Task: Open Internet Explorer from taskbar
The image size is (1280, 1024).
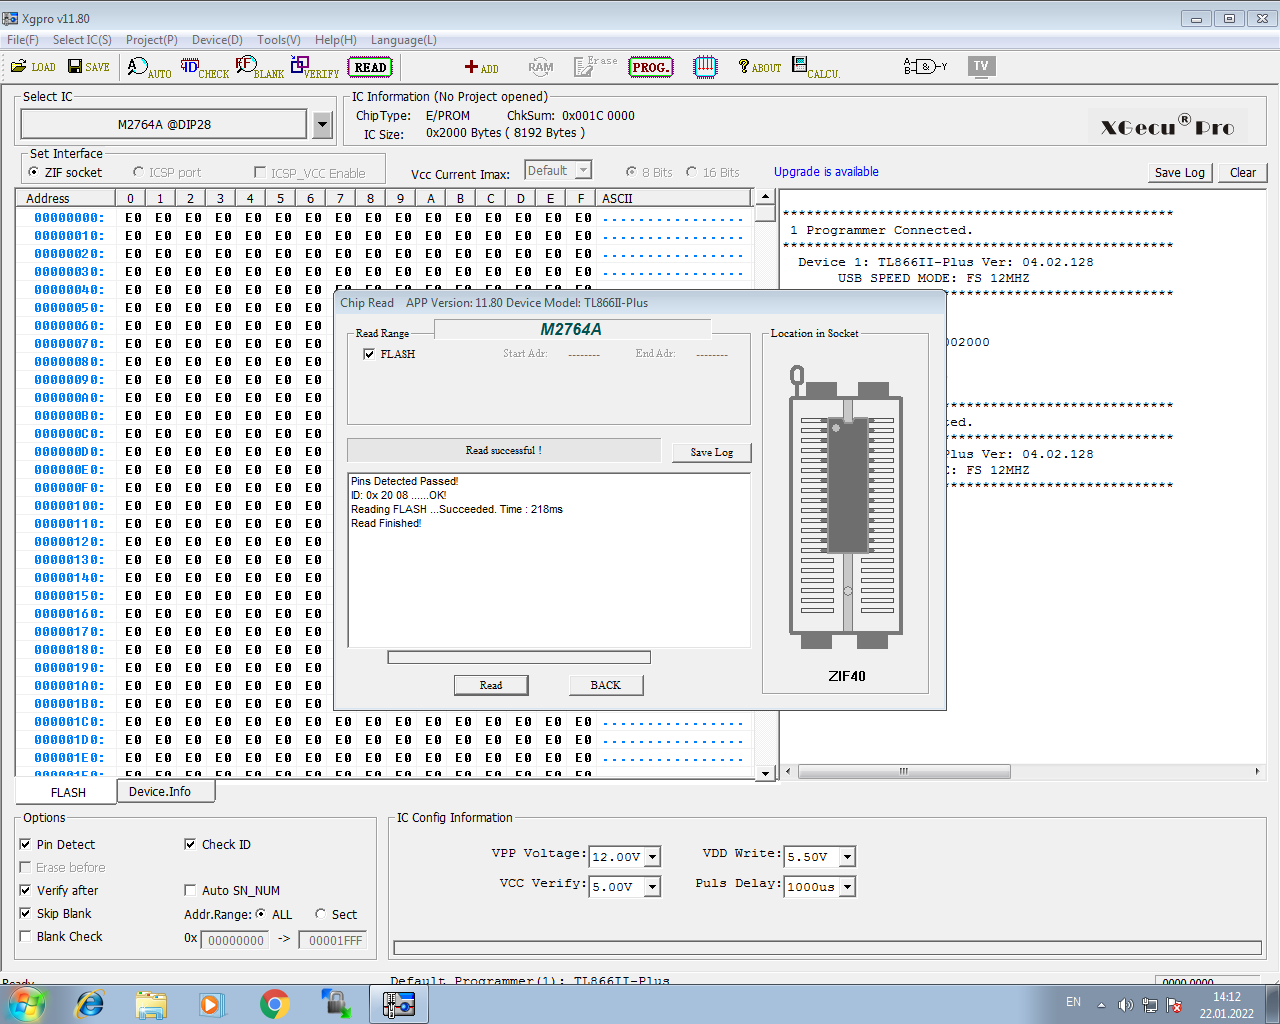Action: (90, 1004)
